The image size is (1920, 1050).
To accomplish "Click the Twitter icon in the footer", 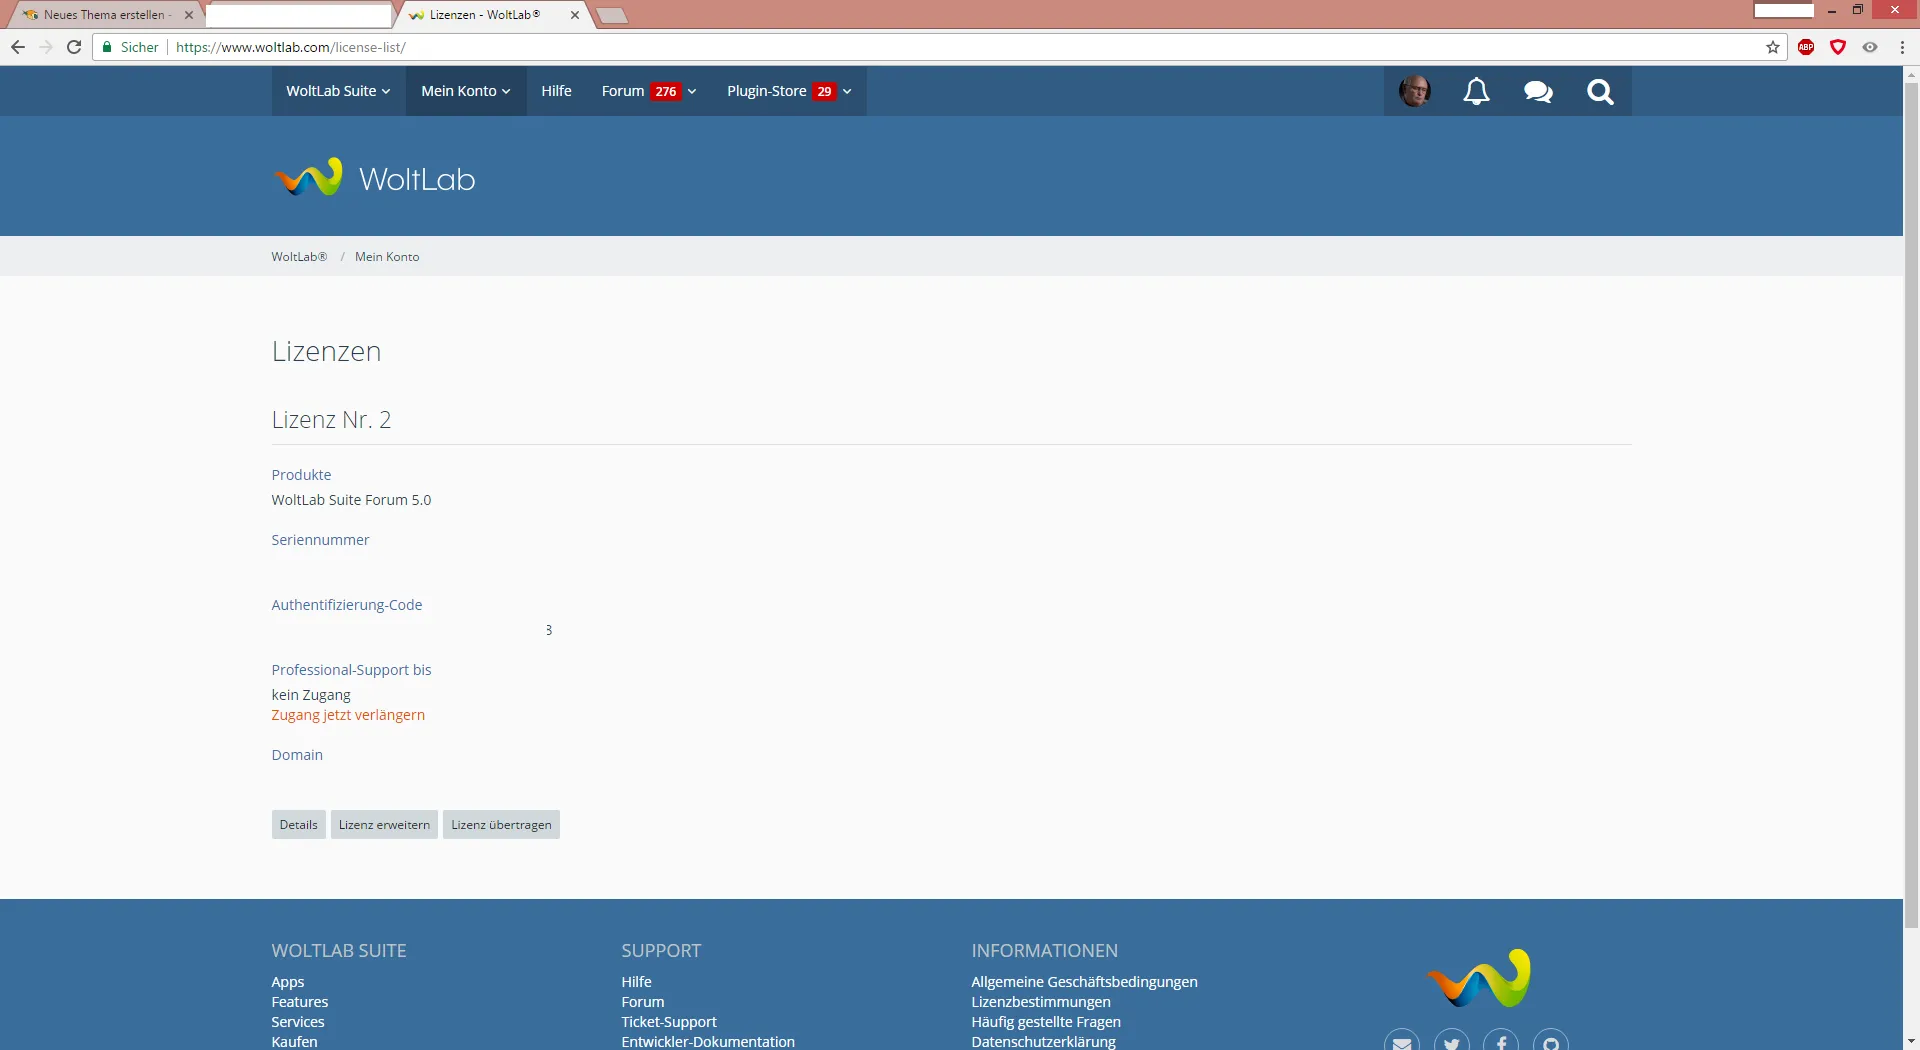I will [1451, 1042].
